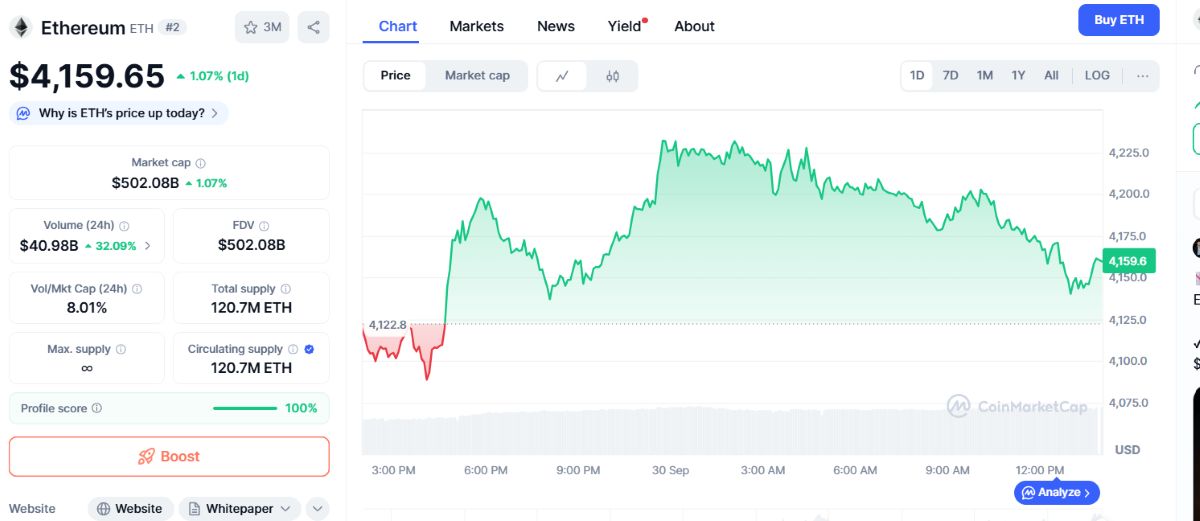Open Why is ETH's price up today
1200x521 pixels.
coord(119,113)
